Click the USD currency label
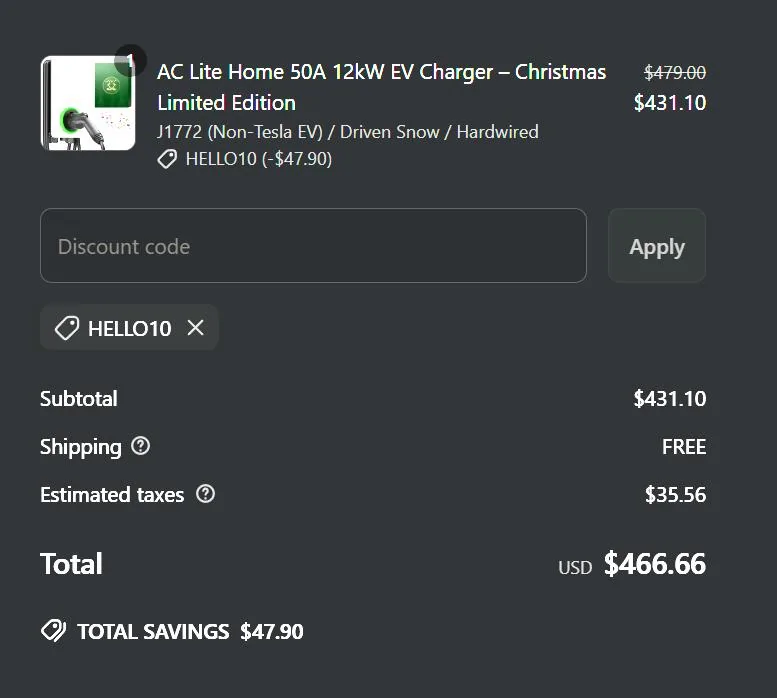Viewport: 777px width, 698px height. pyautogui.click(x=575, y=567)
